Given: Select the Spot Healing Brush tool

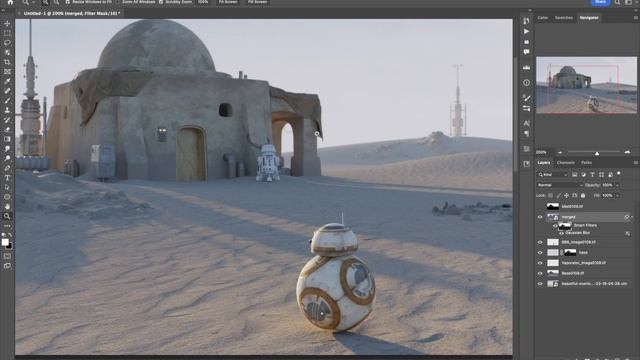Looking at the screenshot, I should coord(7,91).
